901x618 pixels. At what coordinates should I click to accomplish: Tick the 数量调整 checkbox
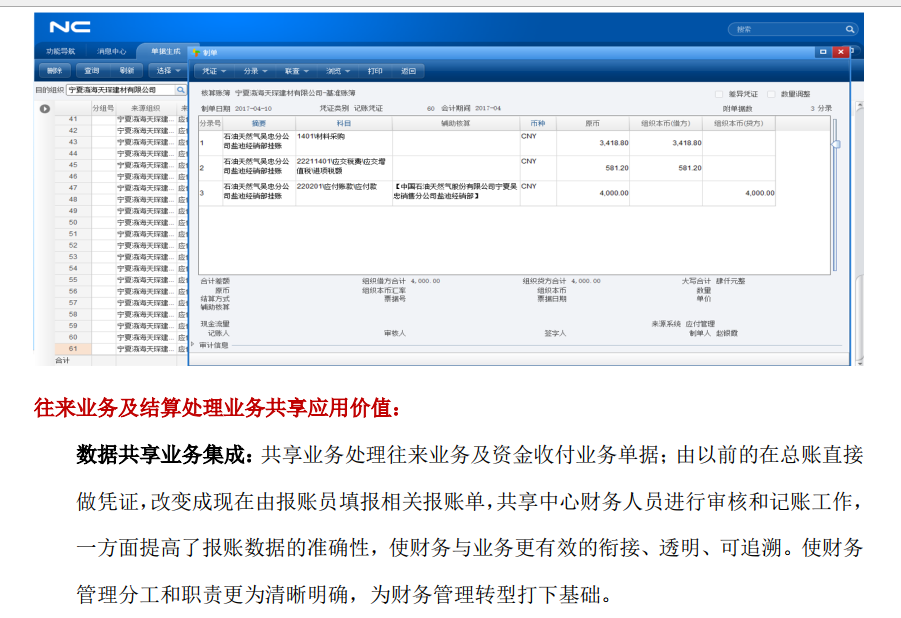(x=772, y=92)
